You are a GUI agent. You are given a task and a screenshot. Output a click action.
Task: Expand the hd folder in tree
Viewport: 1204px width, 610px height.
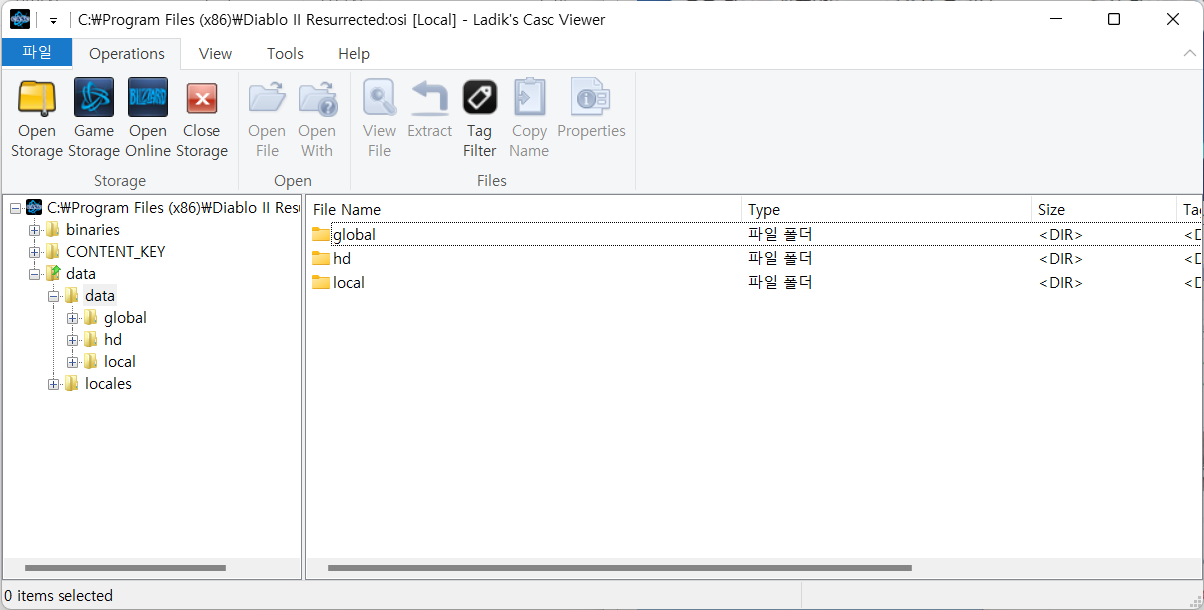point(72,340)
